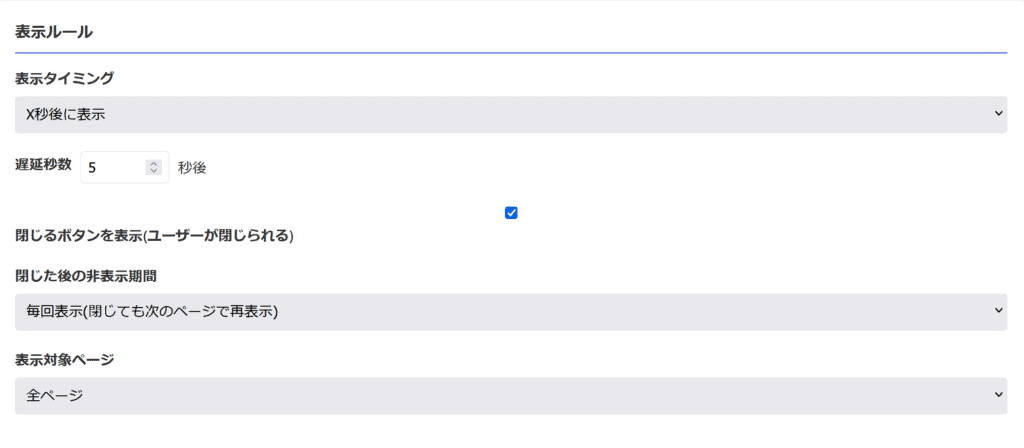
Task: Select the X秒後に表示 option text
Action: [x=66, y=116]
